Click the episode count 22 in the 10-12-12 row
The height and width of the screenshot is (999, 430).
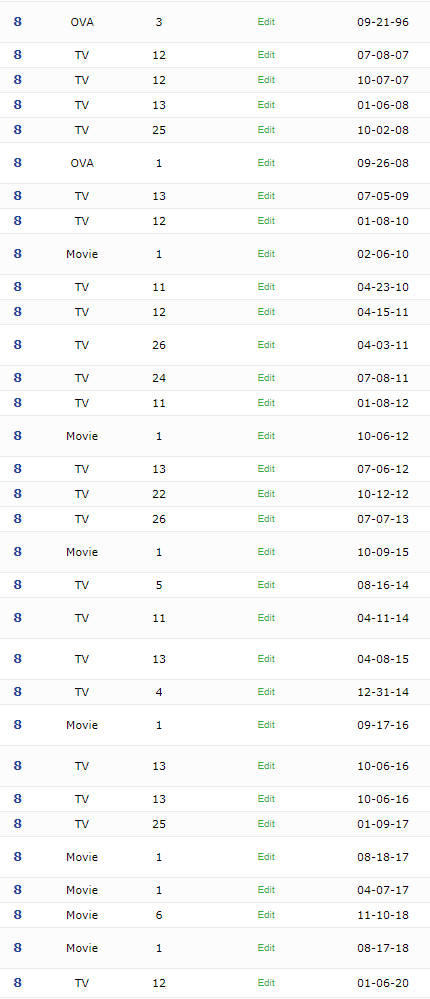tap(159, 494)
